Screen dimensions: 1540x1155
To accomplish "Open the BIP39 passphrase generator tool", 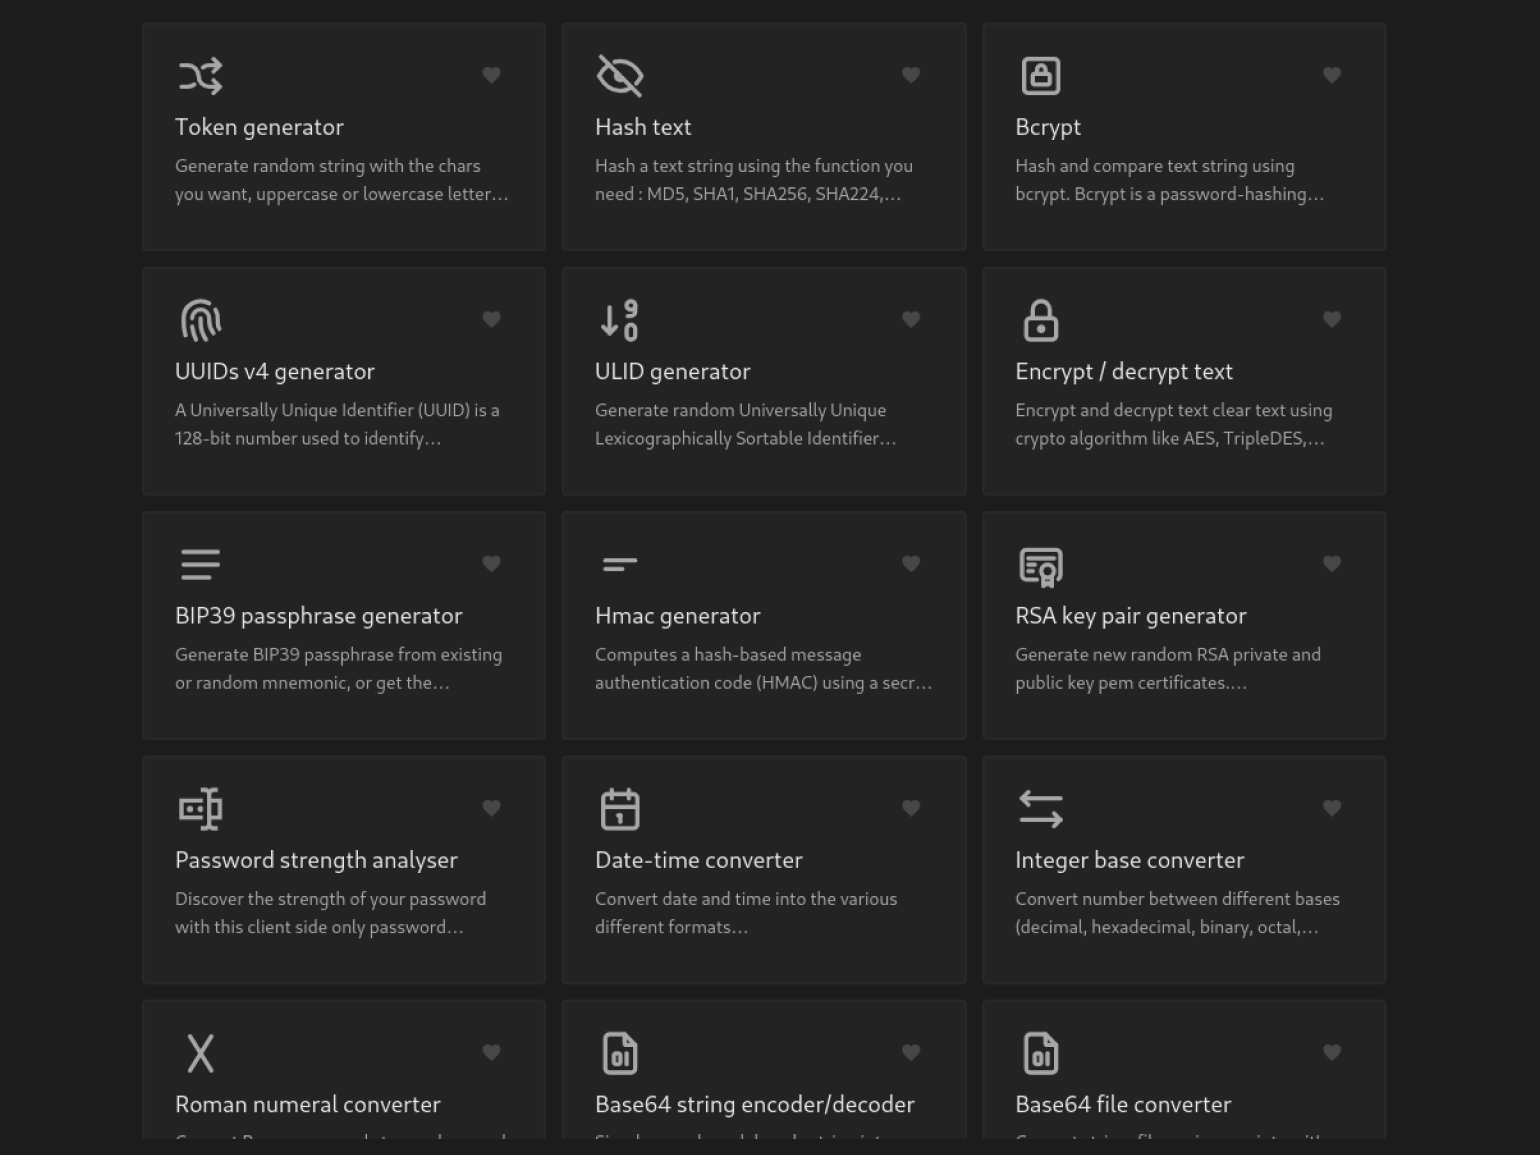I will 318,616.
